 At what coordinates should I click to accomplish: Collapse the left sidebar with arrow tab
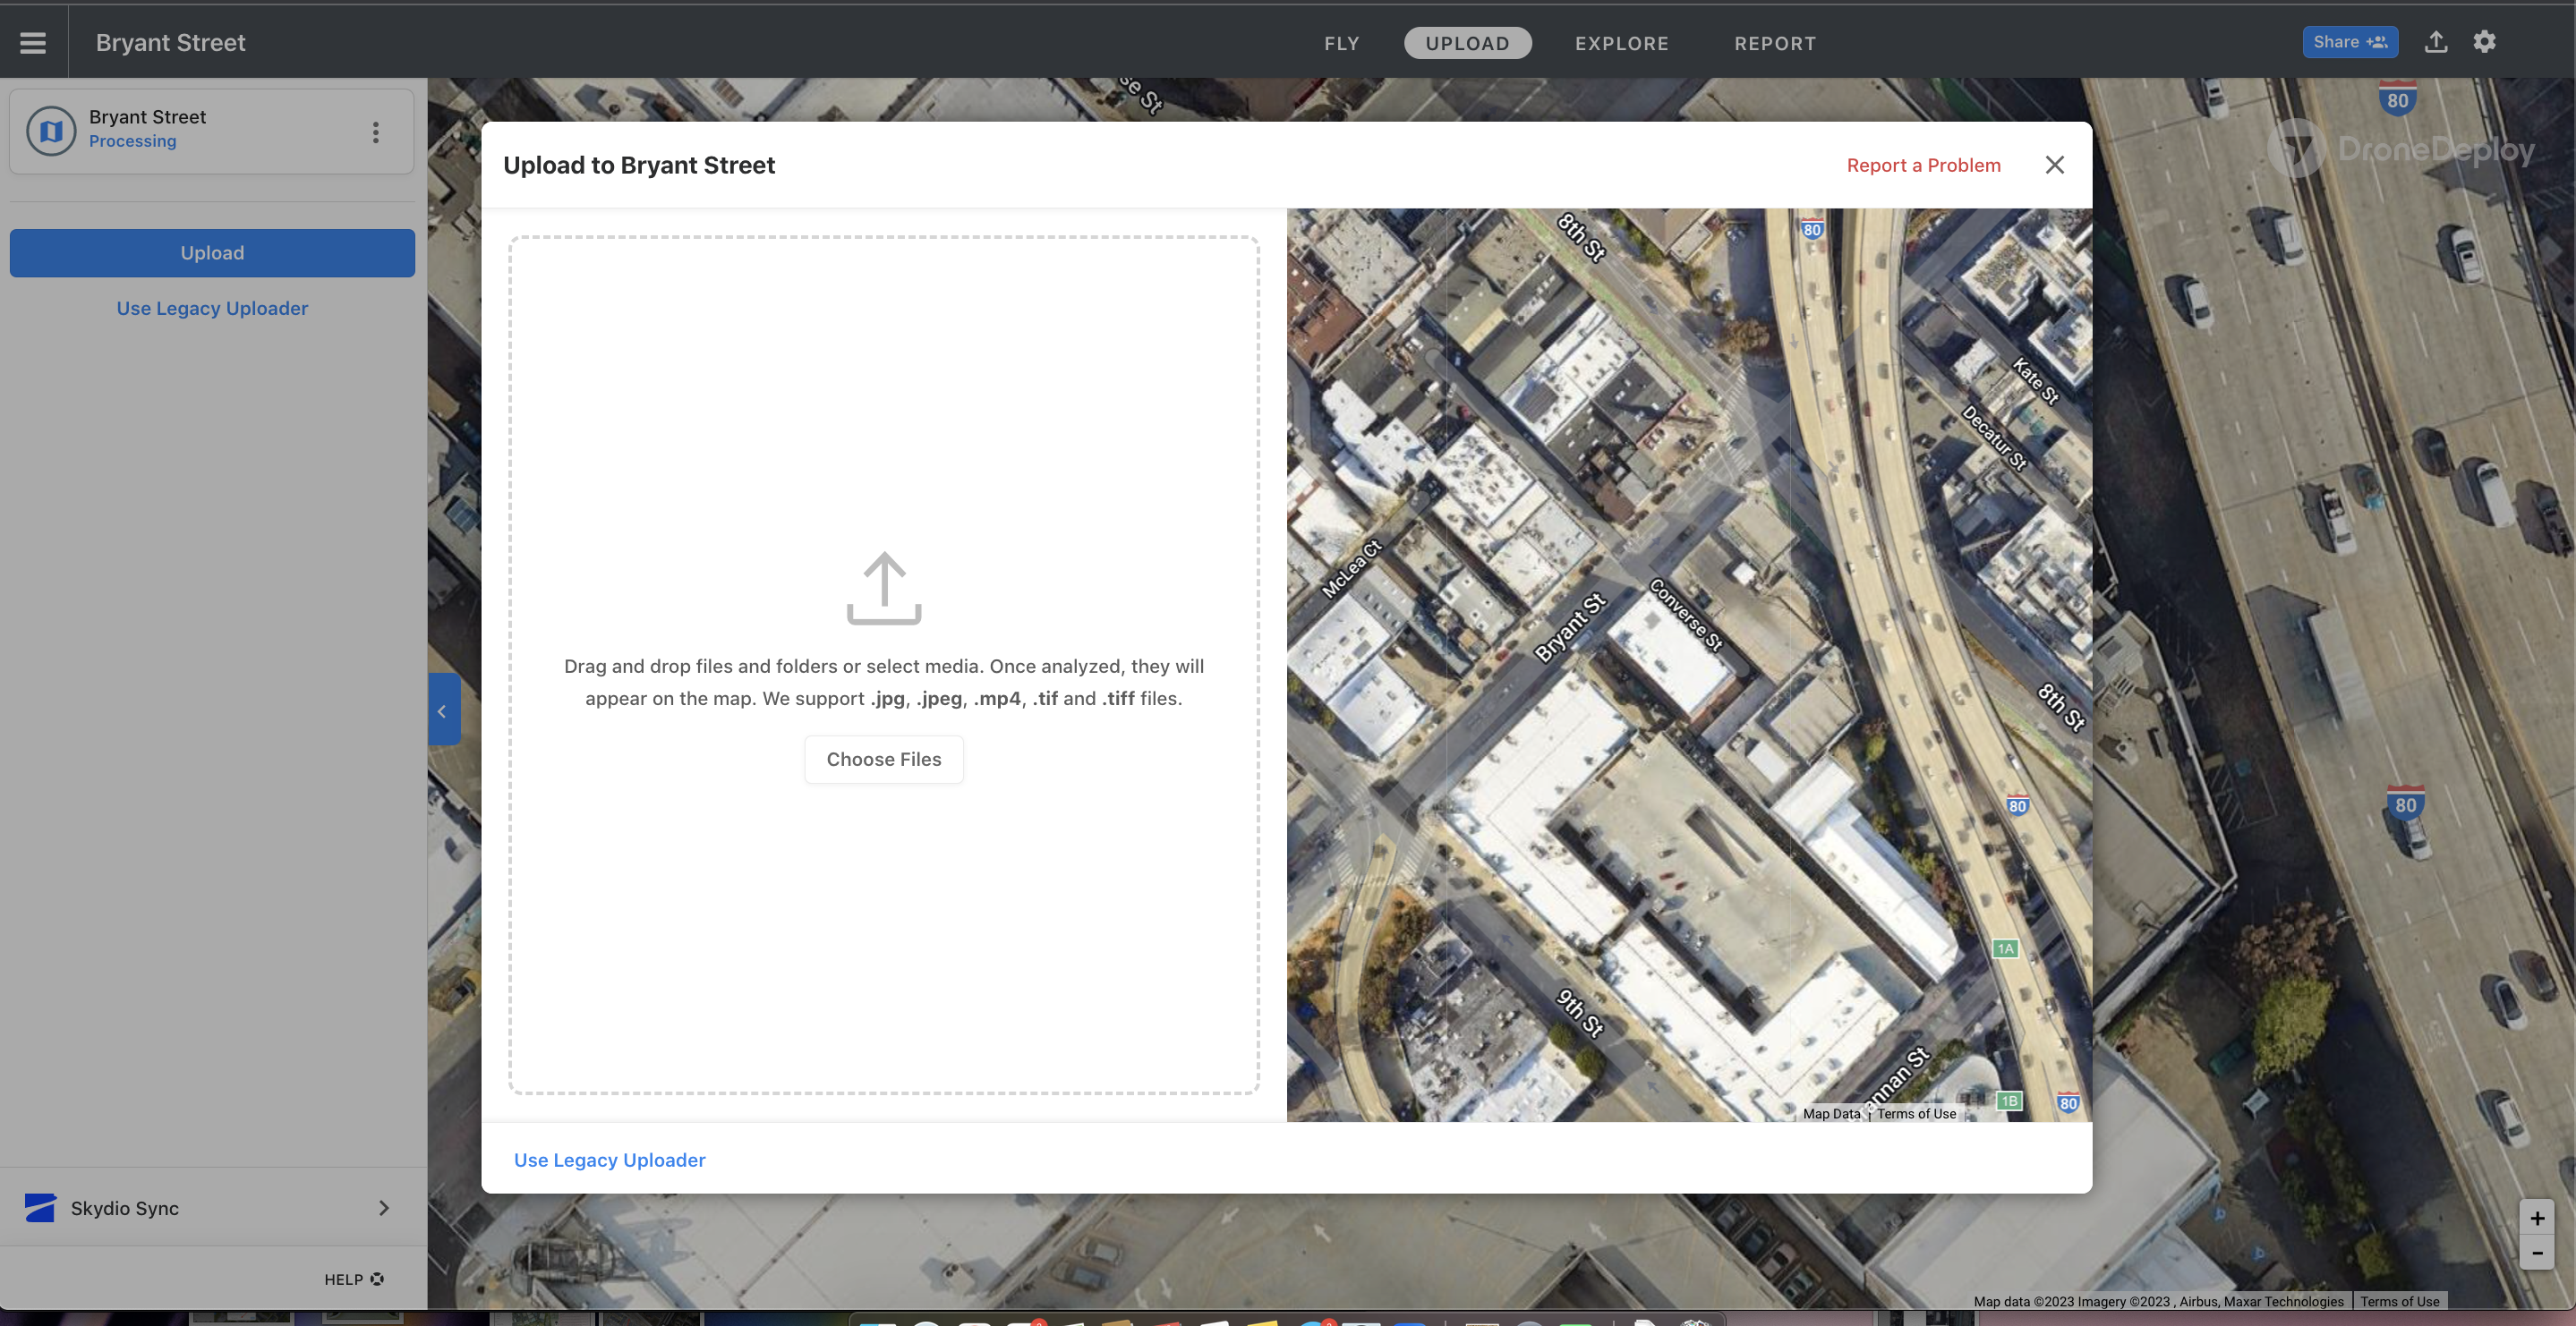(x=443, y=710)
